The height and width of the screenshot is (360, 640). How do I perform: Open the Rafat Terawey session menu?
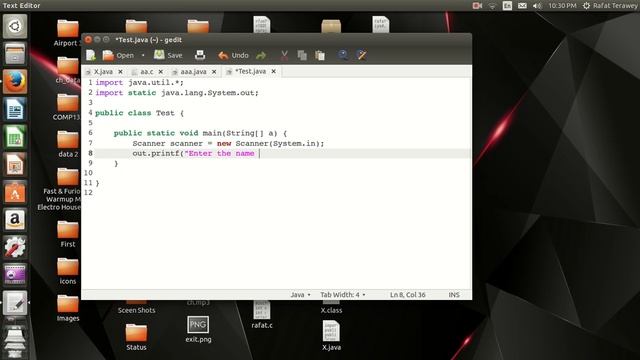[x=610, y=6]
